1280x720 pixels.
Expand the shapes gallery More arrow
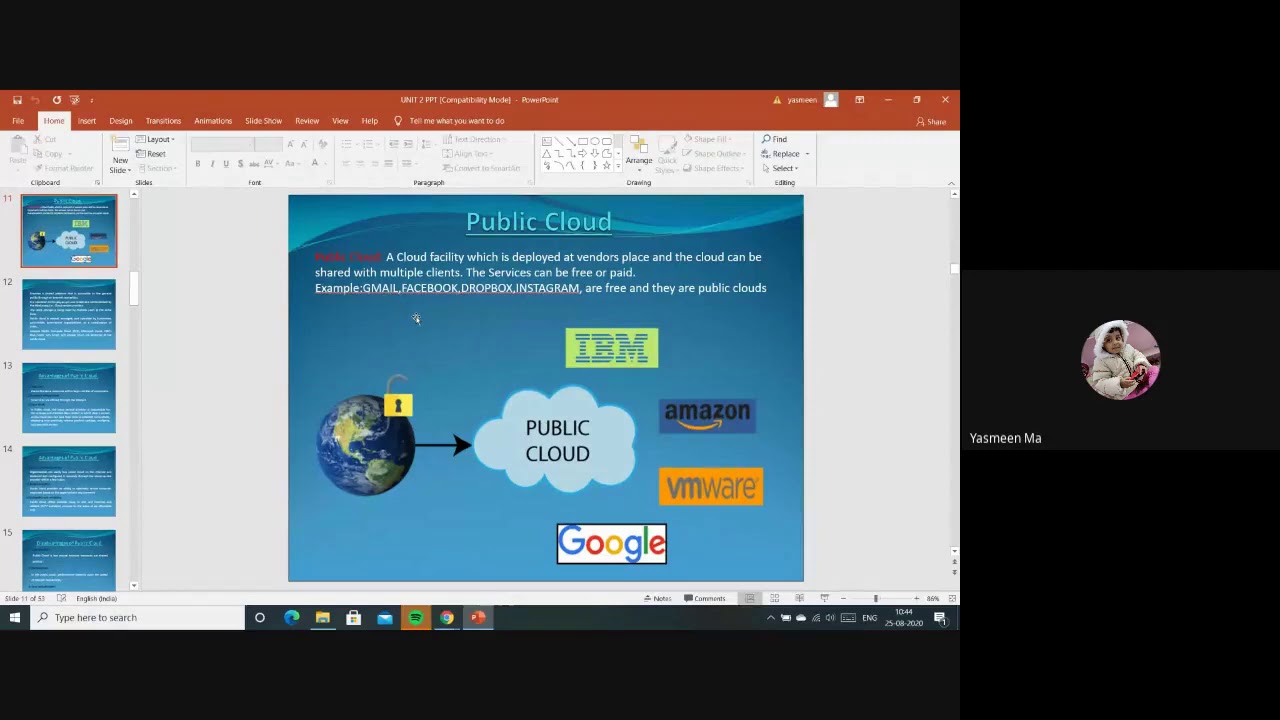pos(619,167)
